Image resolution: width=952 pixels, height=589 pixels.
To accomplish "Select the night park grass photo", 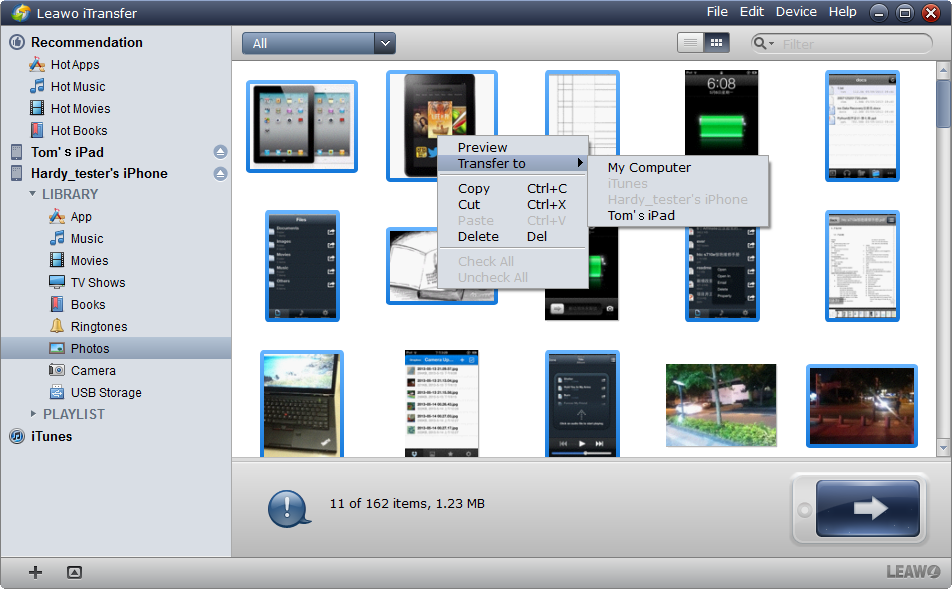I will [x=721, y=405].
